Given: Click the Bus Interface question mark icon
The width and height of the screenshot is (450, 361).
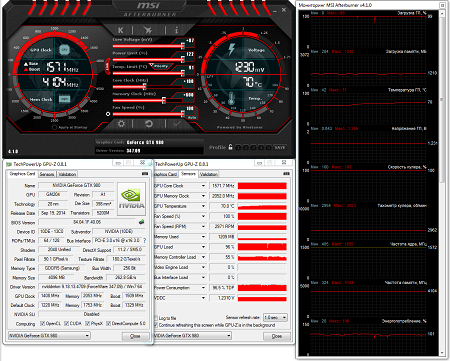Looking at the screenshot, I should point(144,240).
